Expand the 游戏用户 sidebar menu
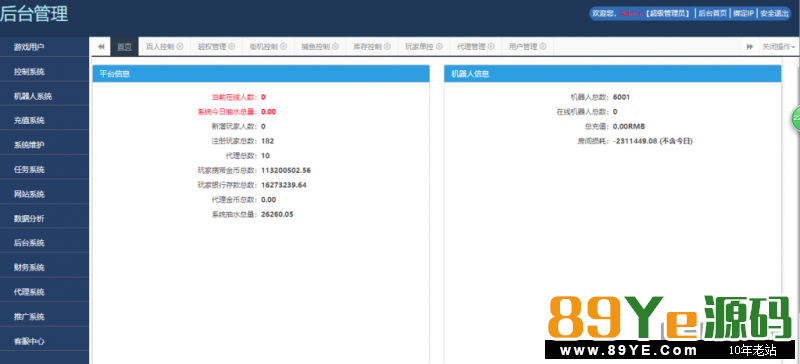800x364 pixels. coord(44,47)
